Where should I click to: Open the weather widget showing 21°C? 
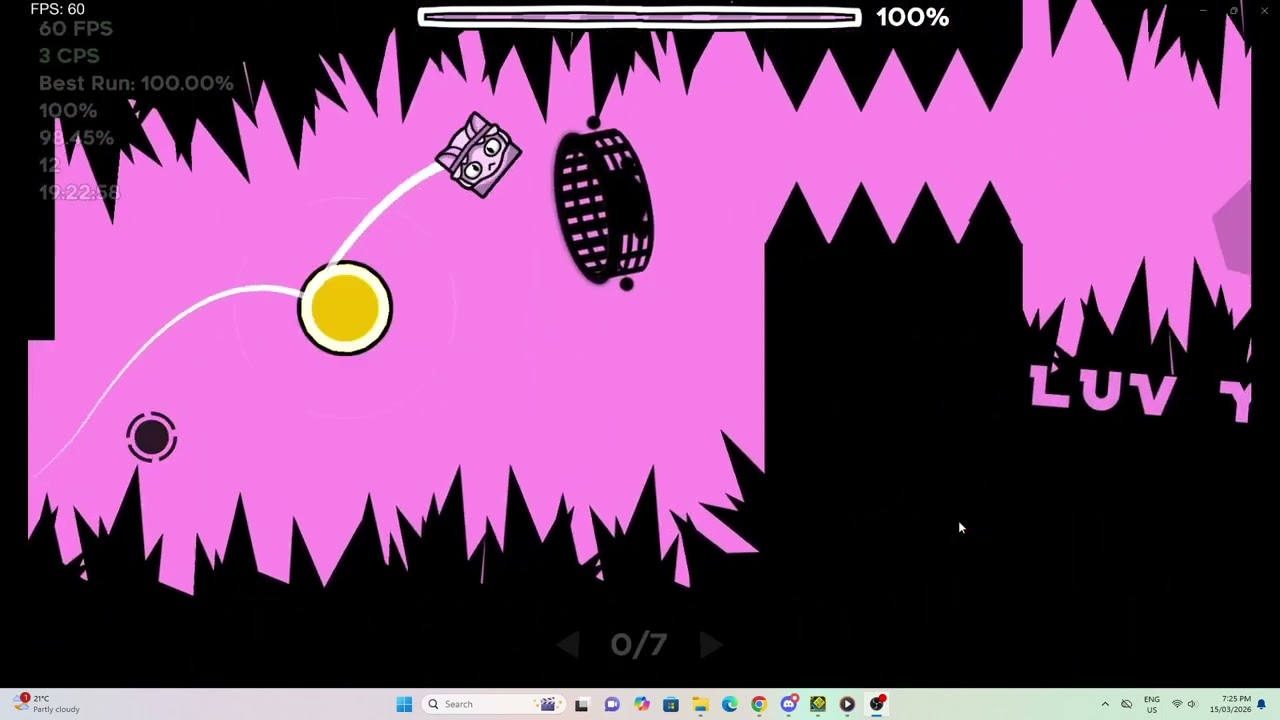pyautogui.click(x=48, y=704)
